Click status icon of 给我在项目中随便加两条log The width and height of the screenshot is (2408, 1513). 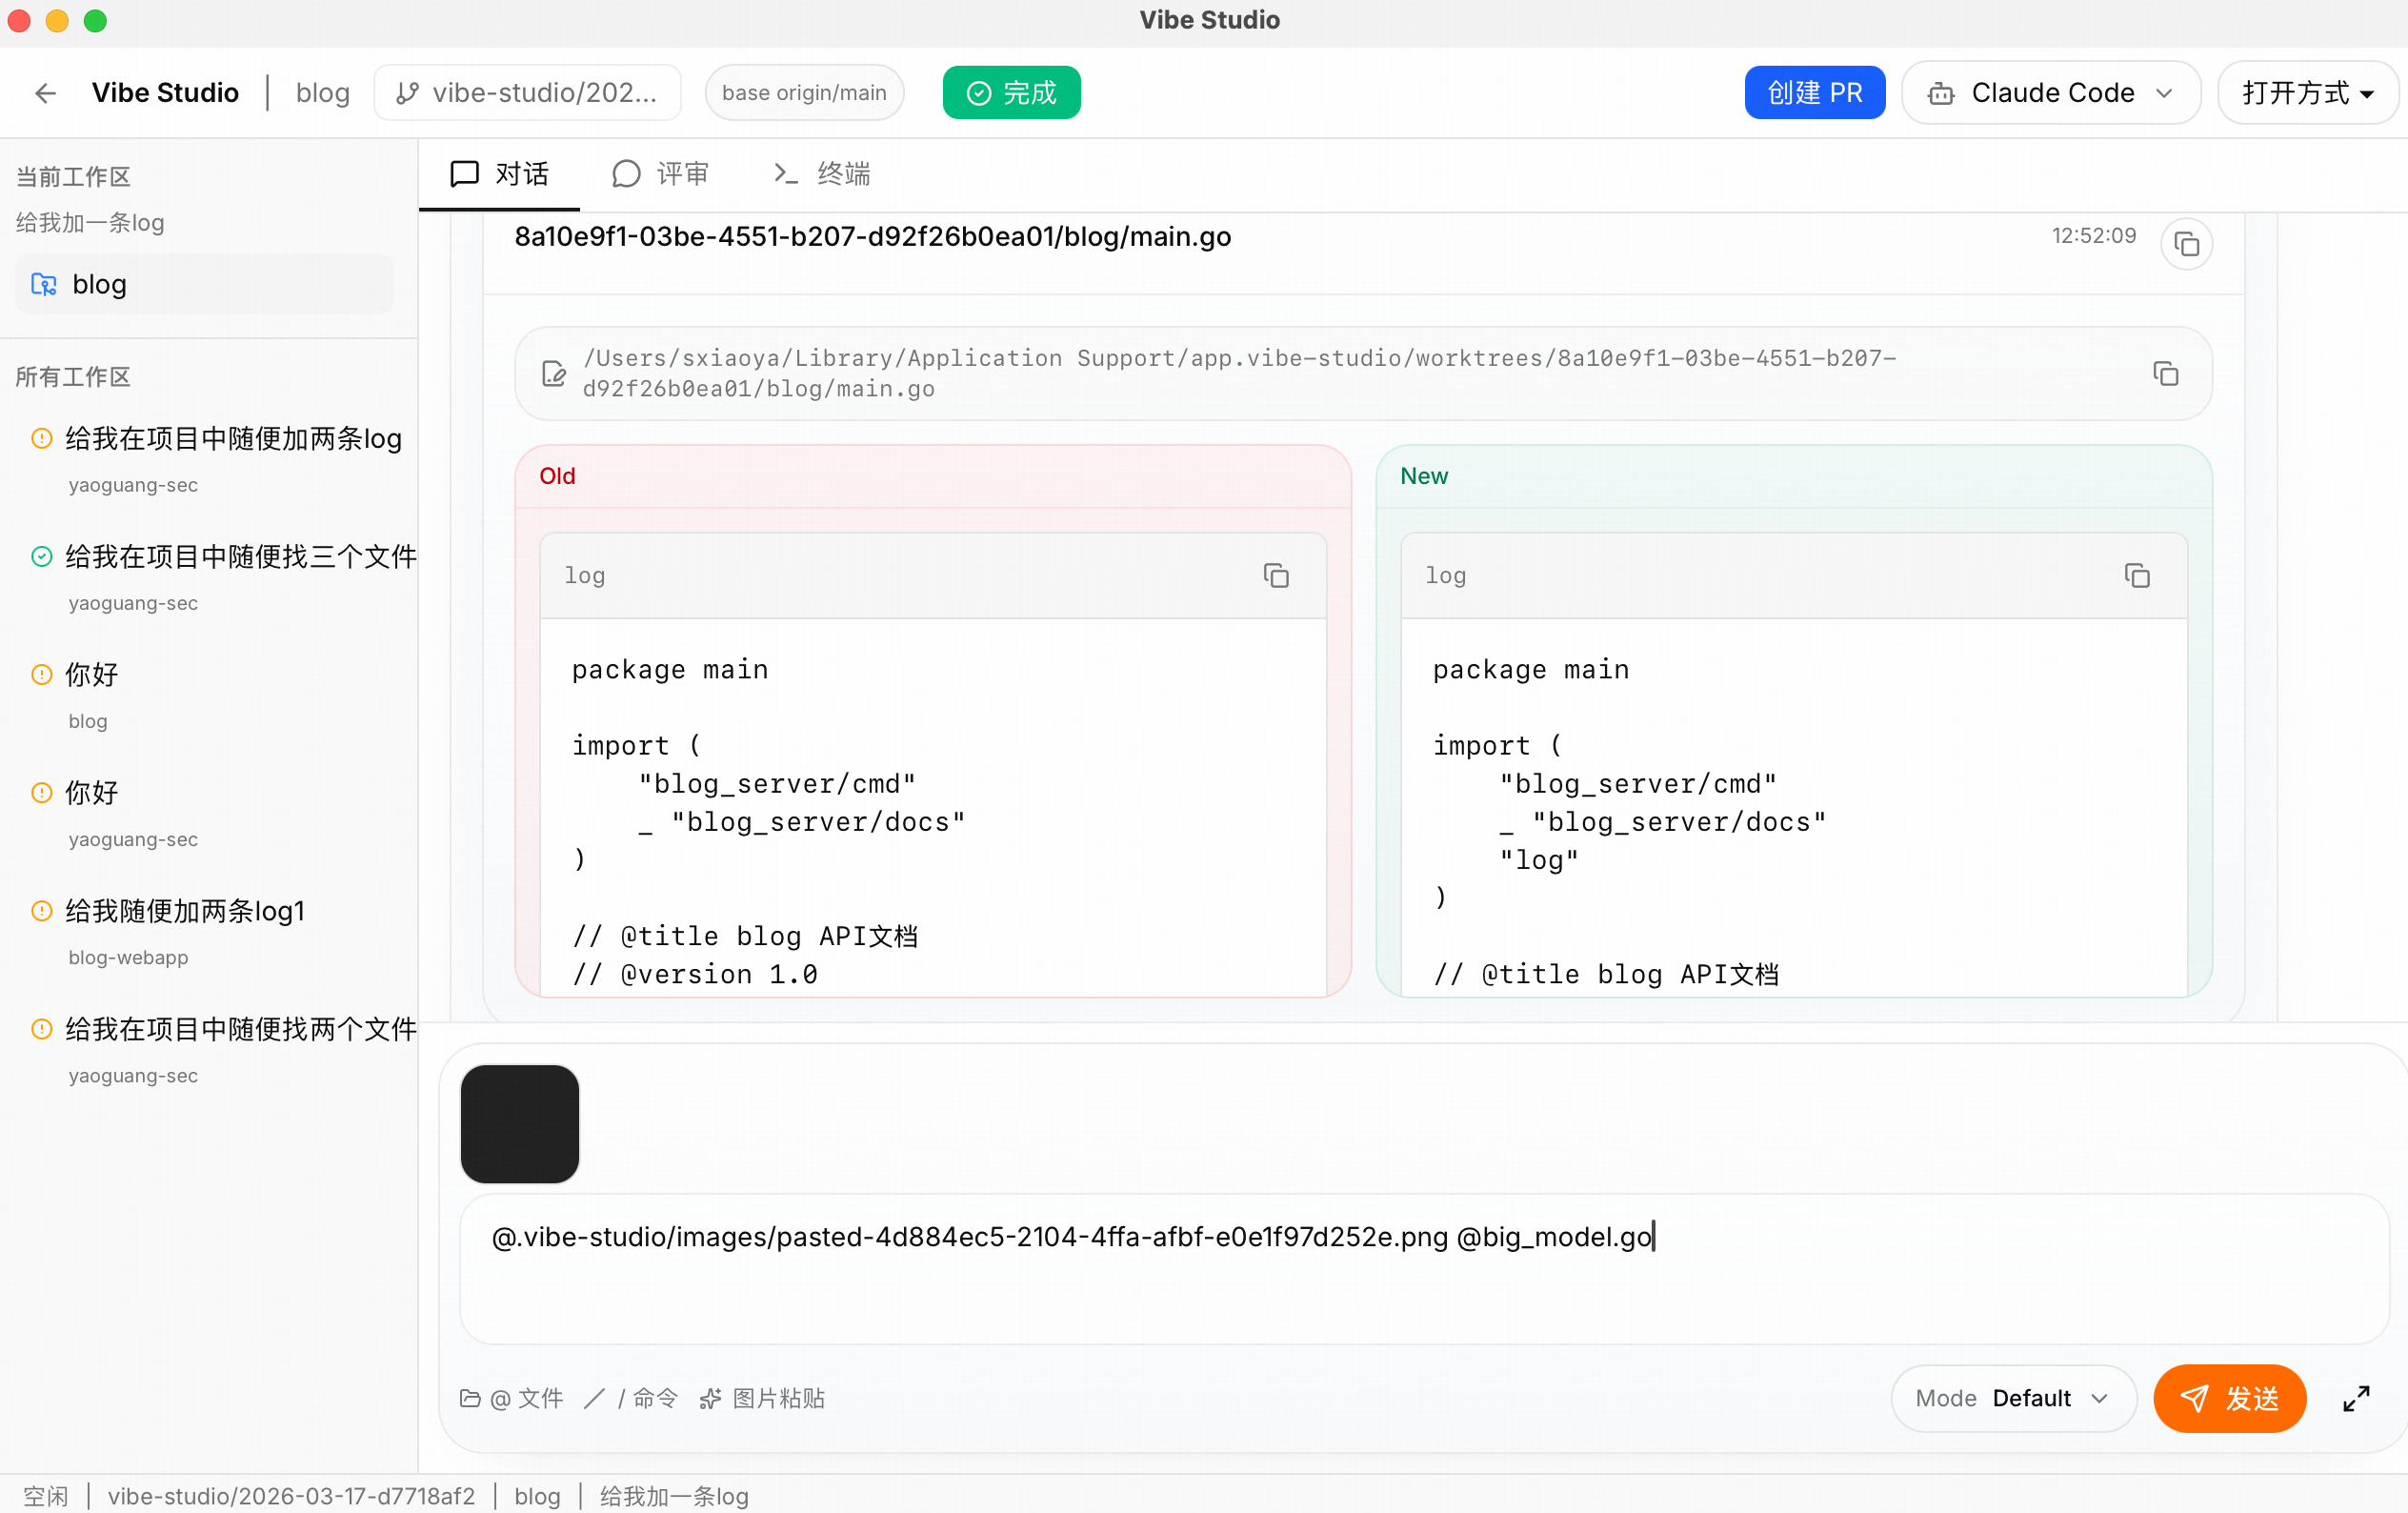42,438
